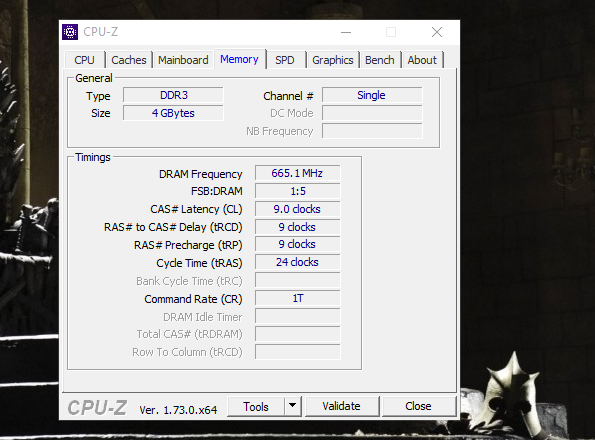Click the DRAM Frequency value field
This screenshot has width=595, height=440.
(x=298, y=173)
